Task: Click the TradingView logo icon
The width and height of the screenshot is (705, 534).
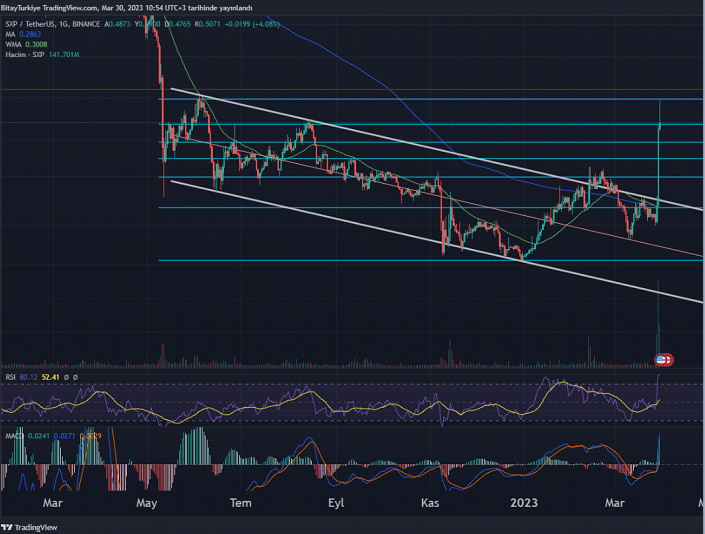Action: pos(7,527)
